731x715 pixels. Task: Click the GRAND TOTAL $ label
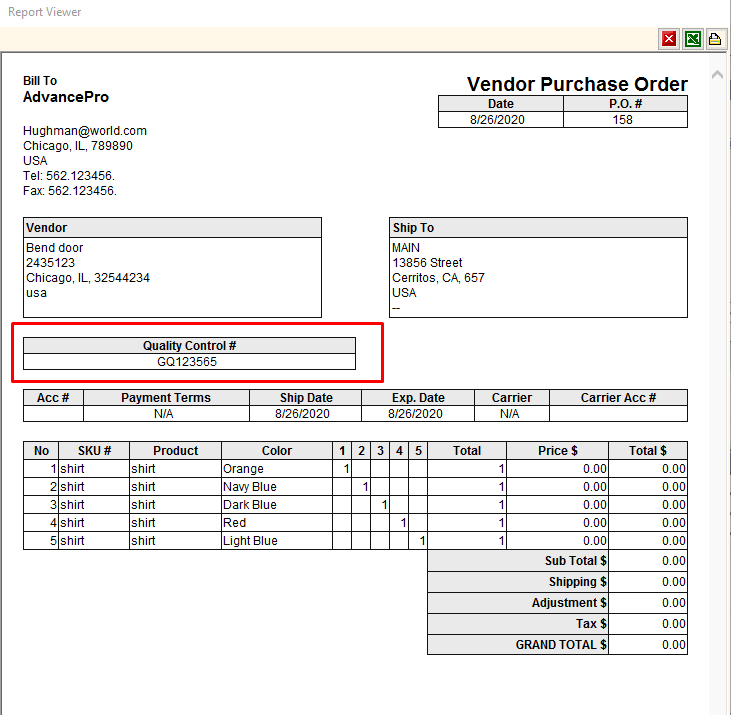[561, 645]
